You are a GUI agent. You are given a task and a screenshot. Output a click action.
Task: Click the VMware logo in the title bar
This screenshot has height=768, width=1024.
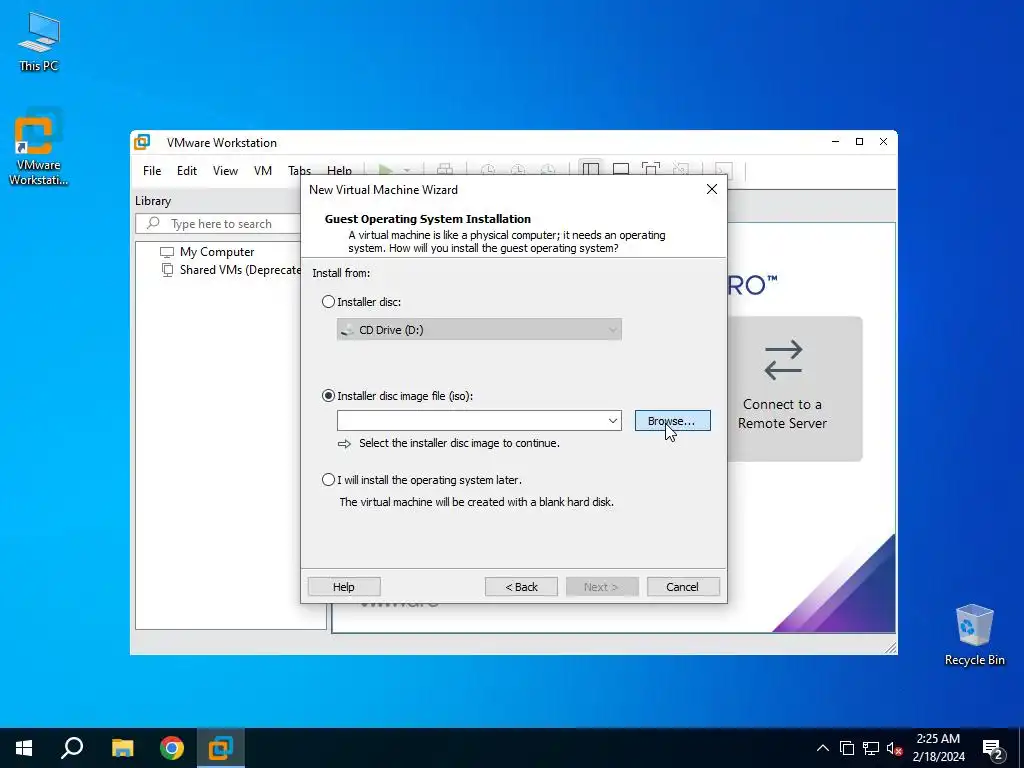coord(142,142)
